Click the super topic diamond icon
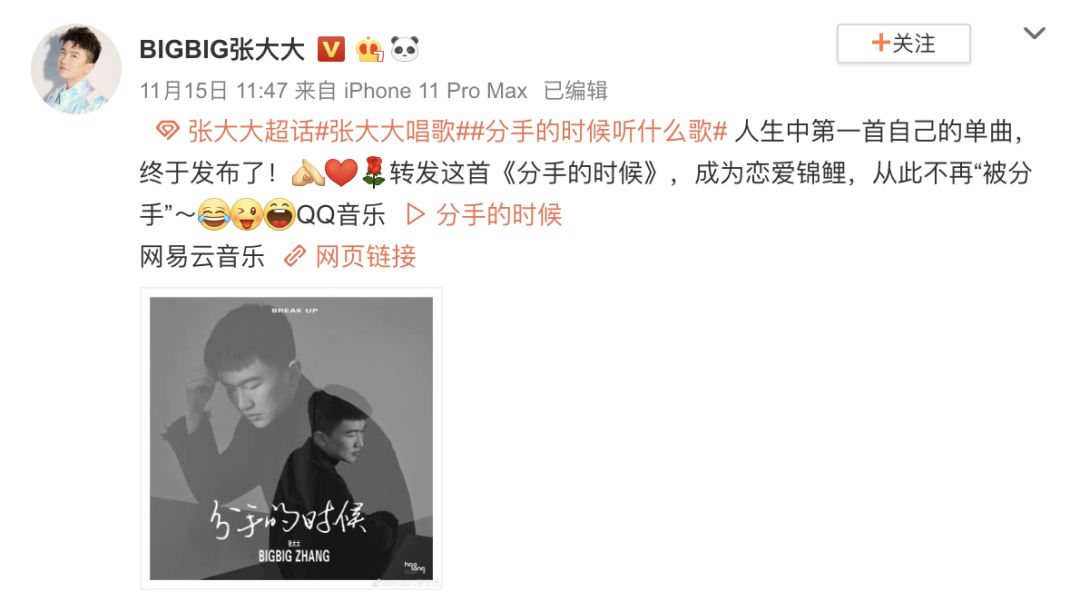 (167, 130)
